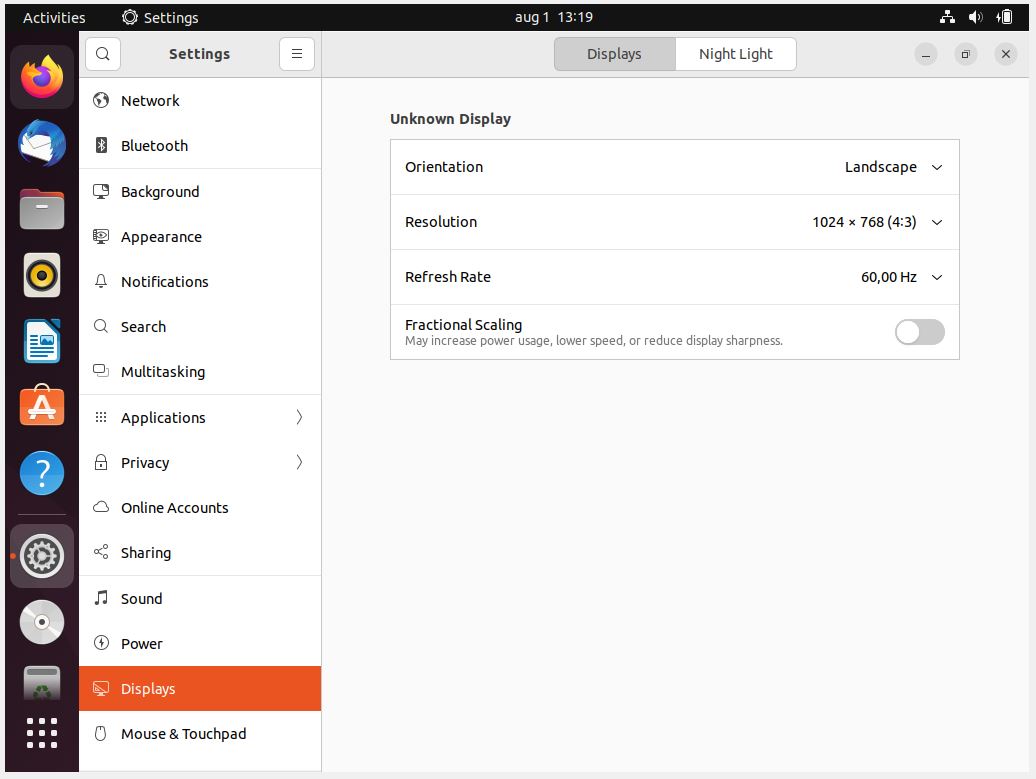
Task: Open Firefox from the dock
Action: pos(42,77)
